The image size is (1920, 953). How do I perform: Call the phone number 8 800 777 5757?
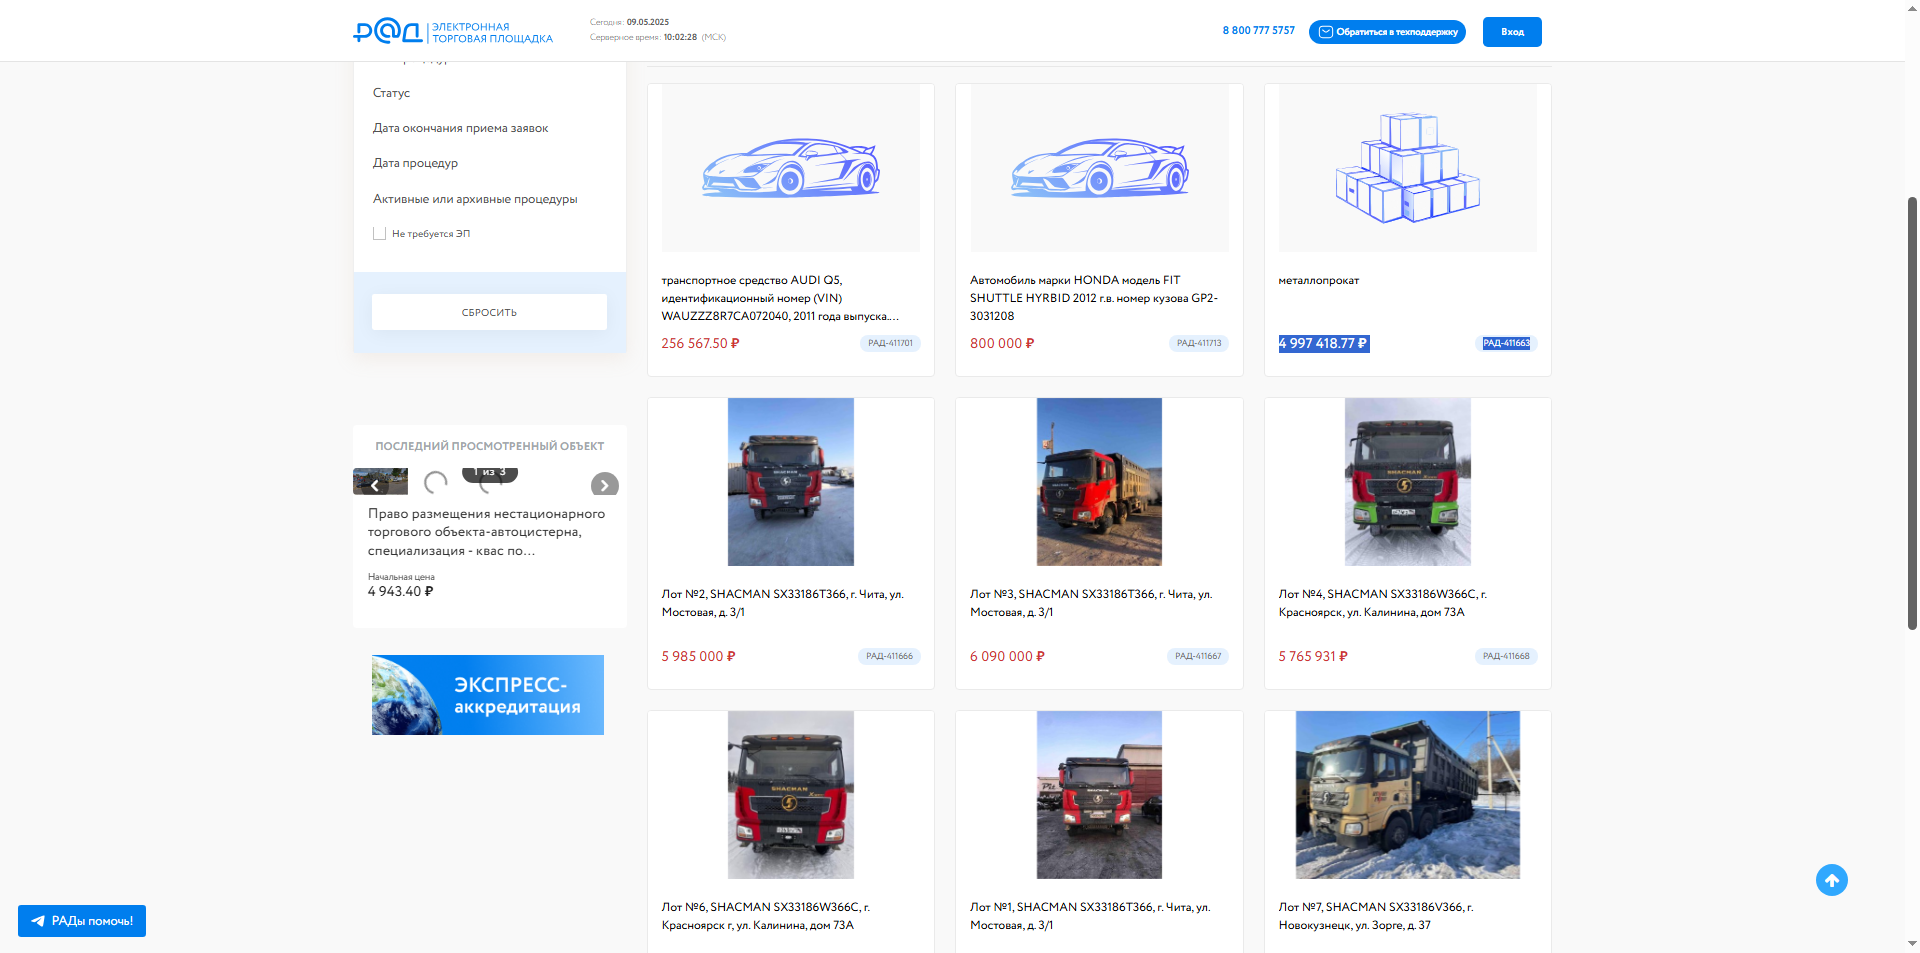tap(1258, 31)
